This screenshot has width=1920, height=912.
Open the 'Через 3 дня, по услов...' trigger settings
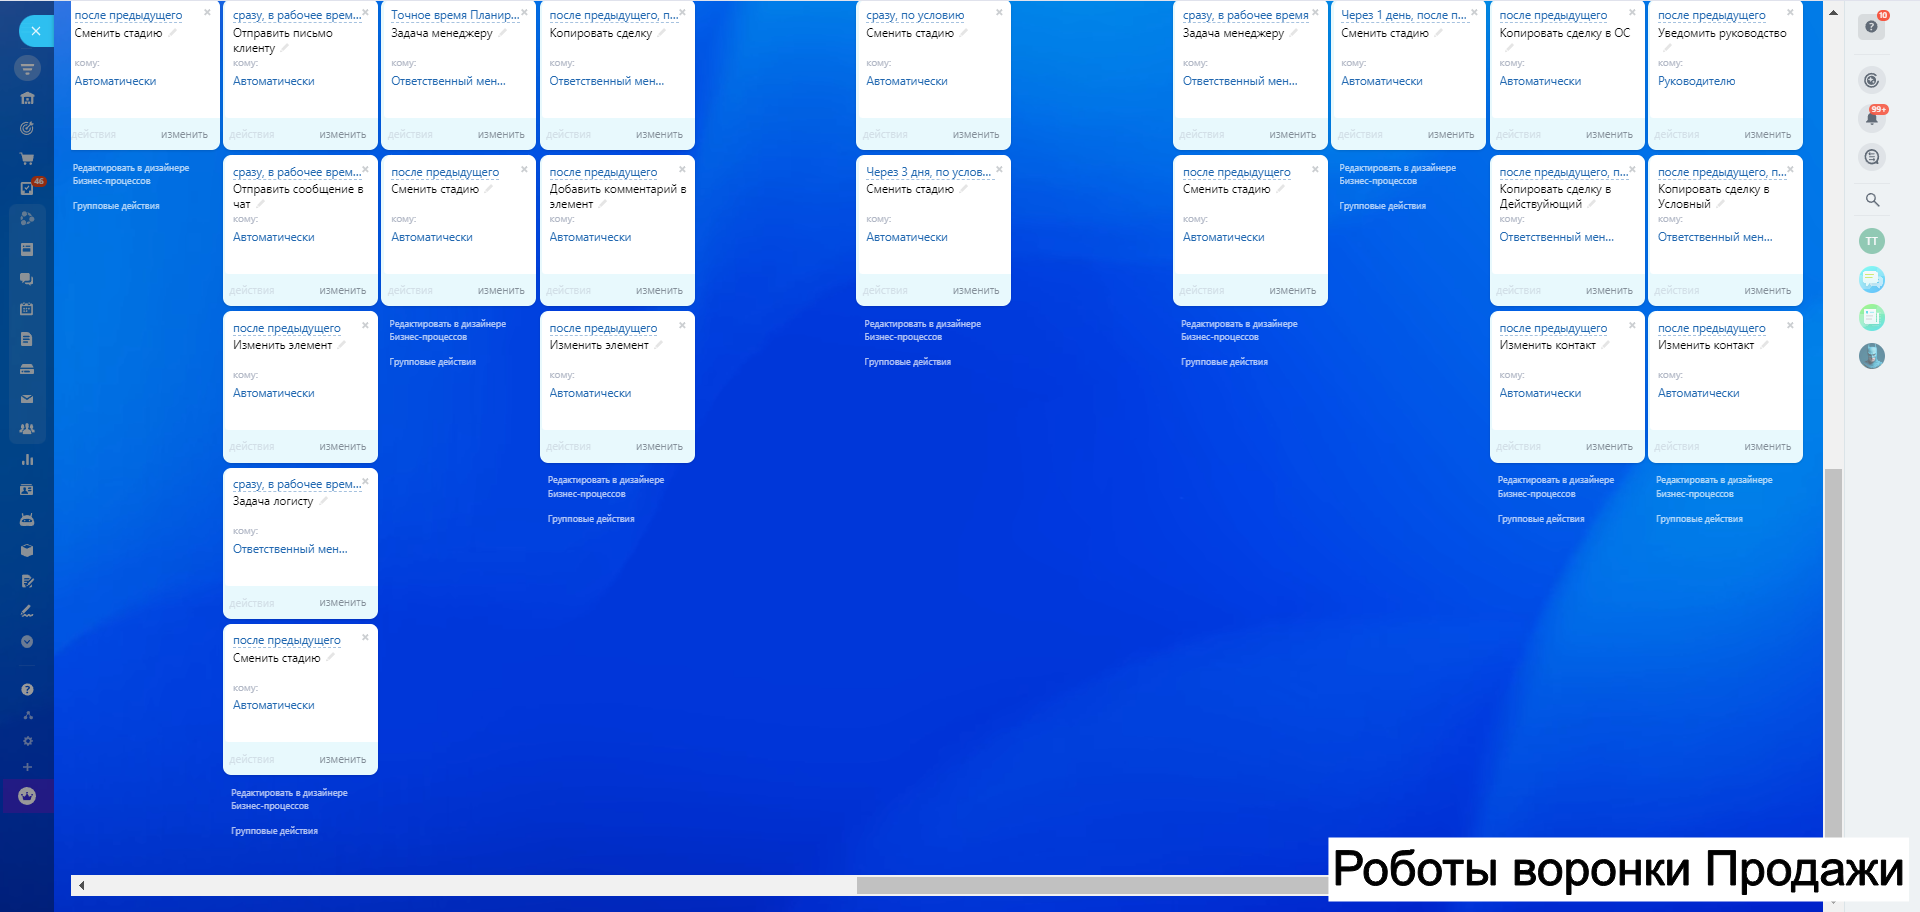pos(928,172)
